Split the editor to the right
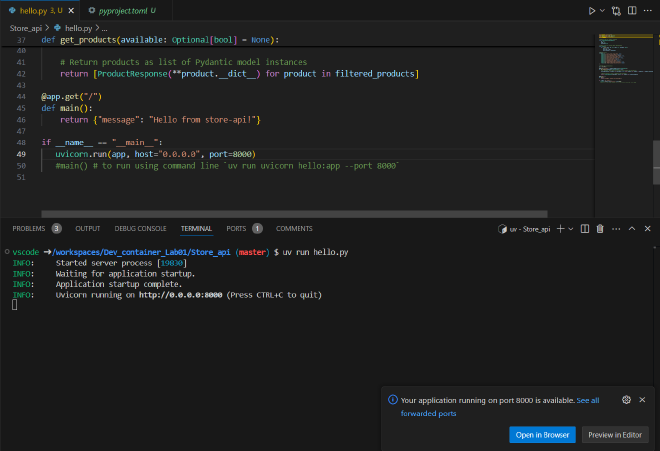Image resolution: width=660 pixels, height=451 pixels. coord(632,11)
